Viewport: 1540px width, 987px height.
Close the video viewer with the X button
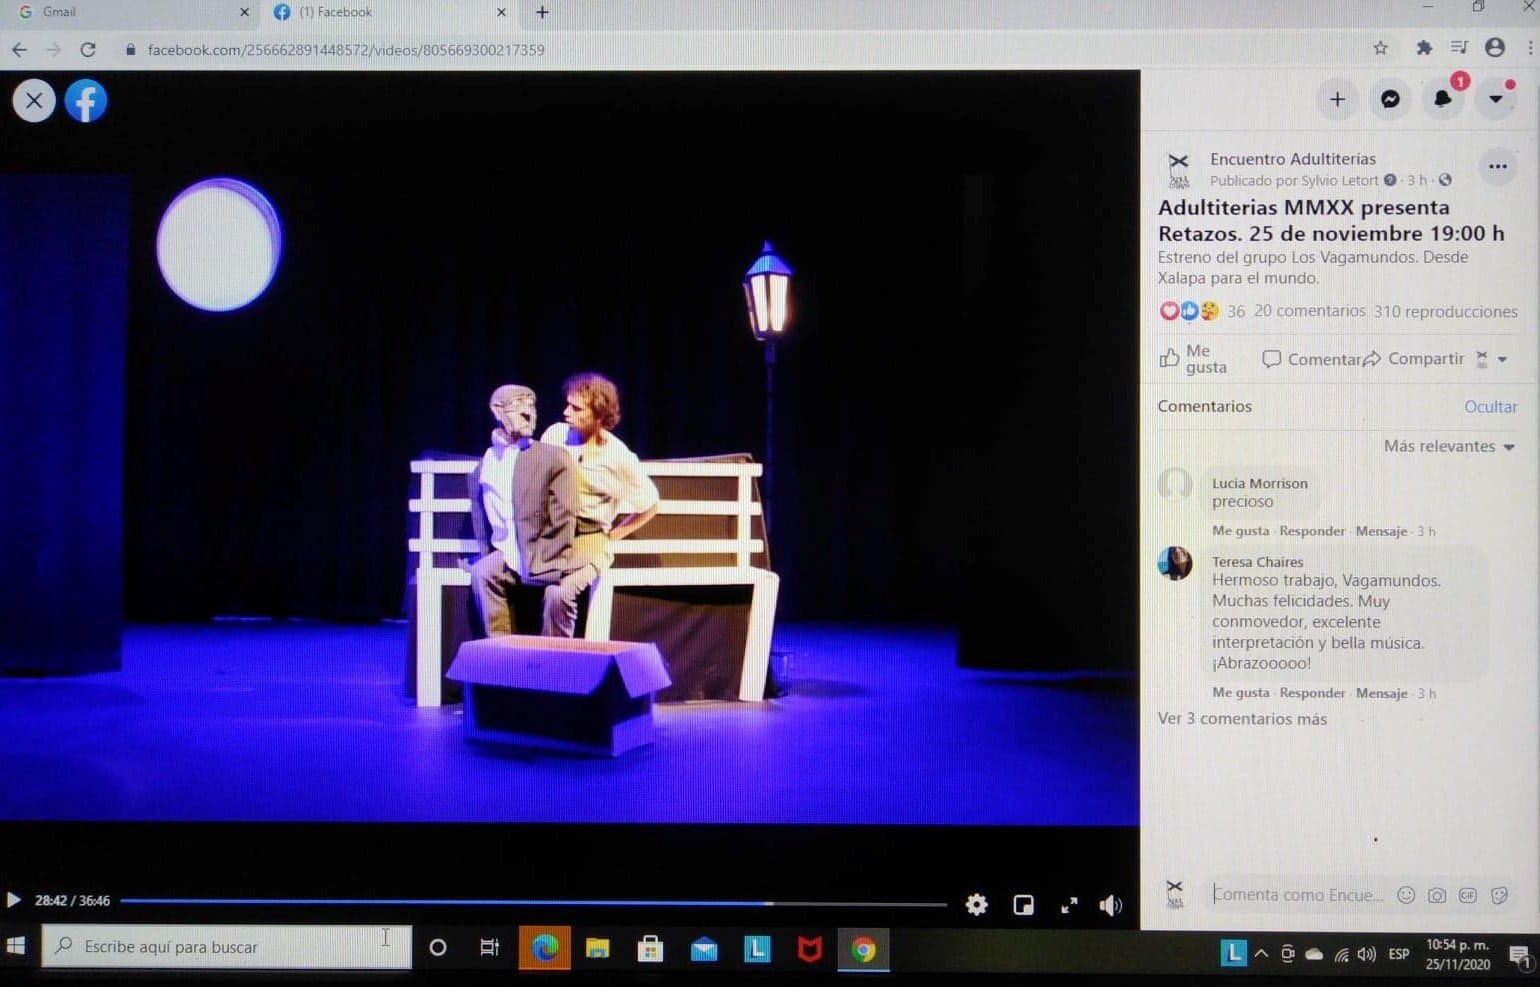point(34,101)
